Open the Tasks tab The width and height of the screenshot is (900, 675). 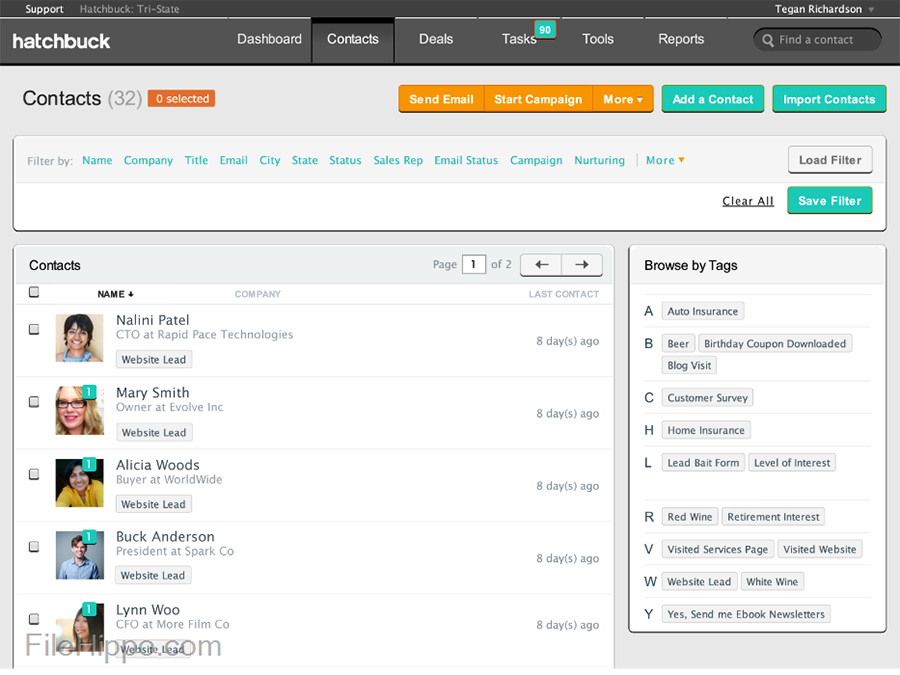[x=519, y=39]
